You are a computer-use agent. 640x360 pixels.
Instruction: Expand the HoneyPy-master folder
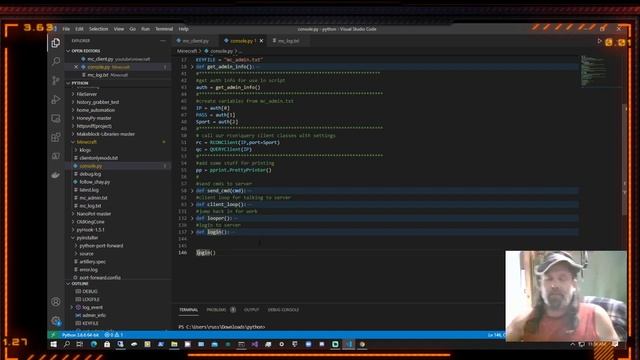coord(94,118)
